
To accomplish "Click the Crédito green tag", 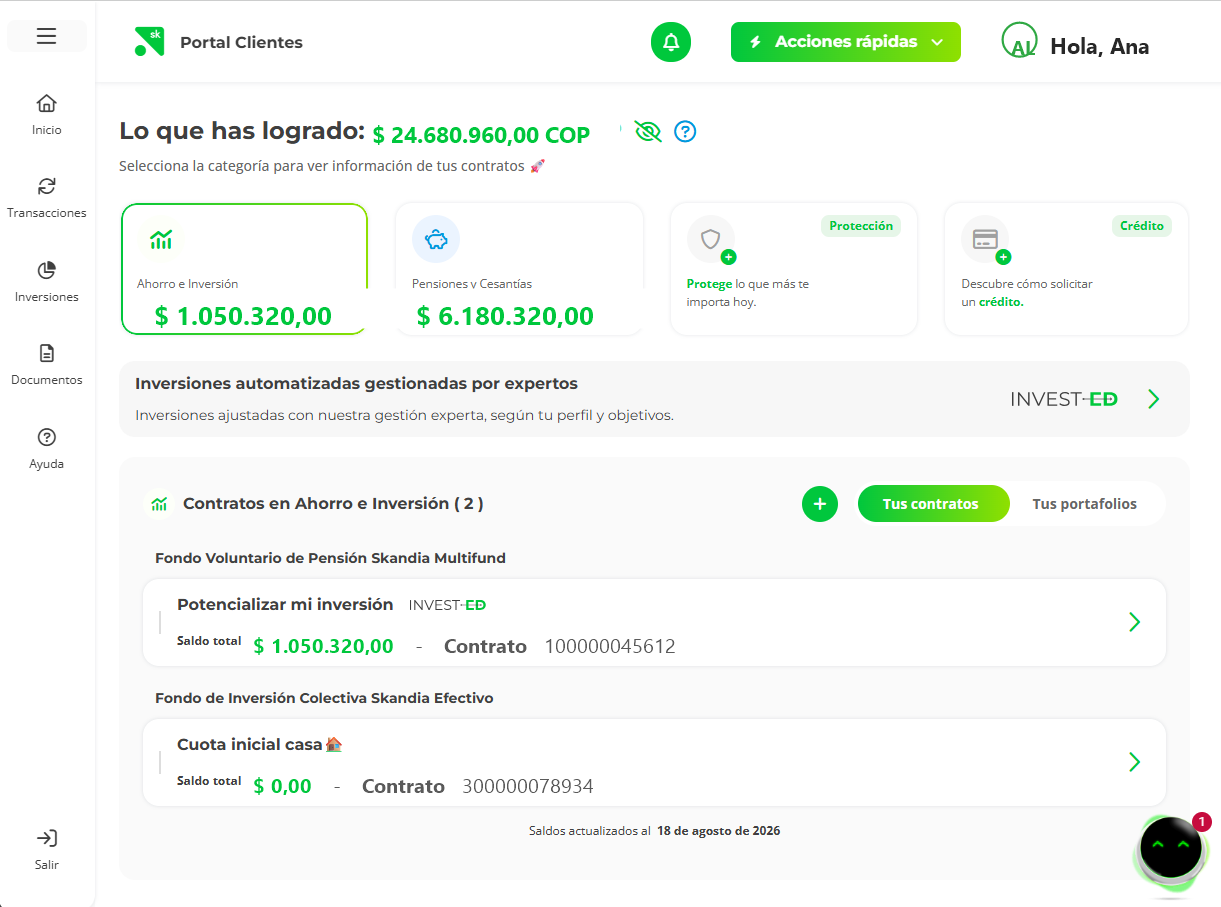I will 1142,226.
